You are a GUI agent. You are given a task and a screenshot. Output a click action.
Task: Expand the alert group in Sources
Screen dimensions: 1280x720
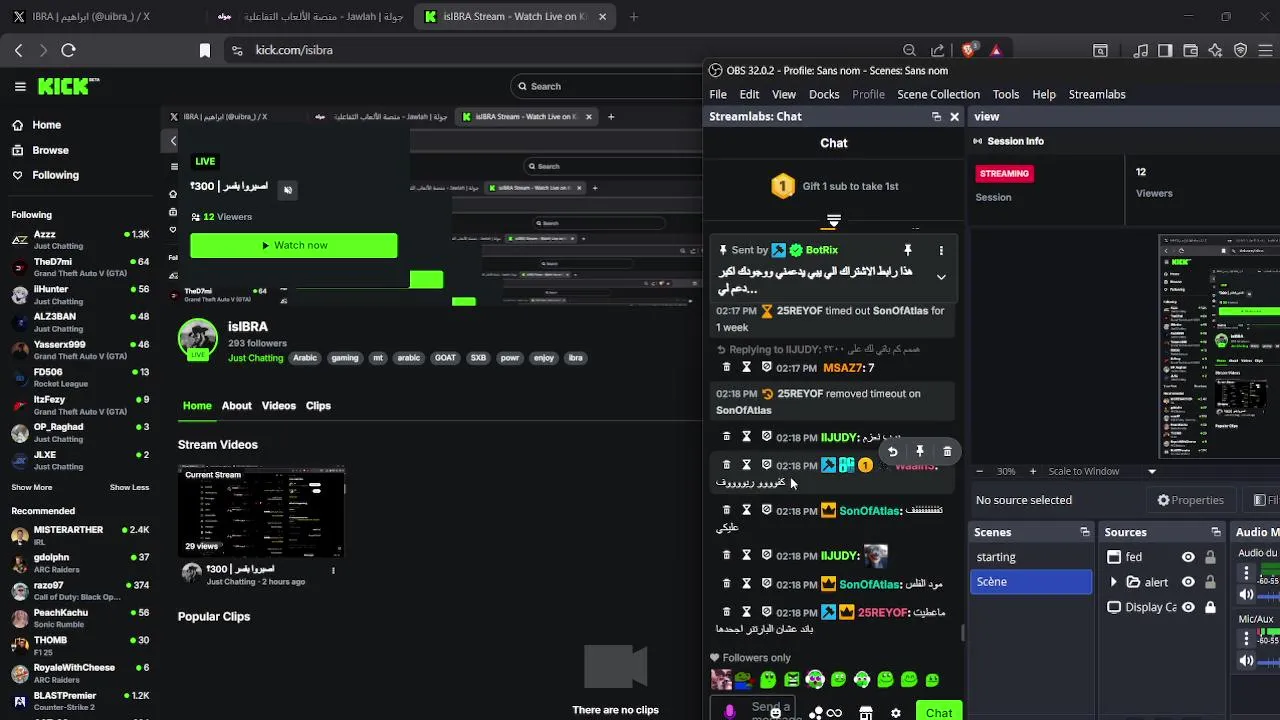pyautogui.click(x=1114, y=582)
